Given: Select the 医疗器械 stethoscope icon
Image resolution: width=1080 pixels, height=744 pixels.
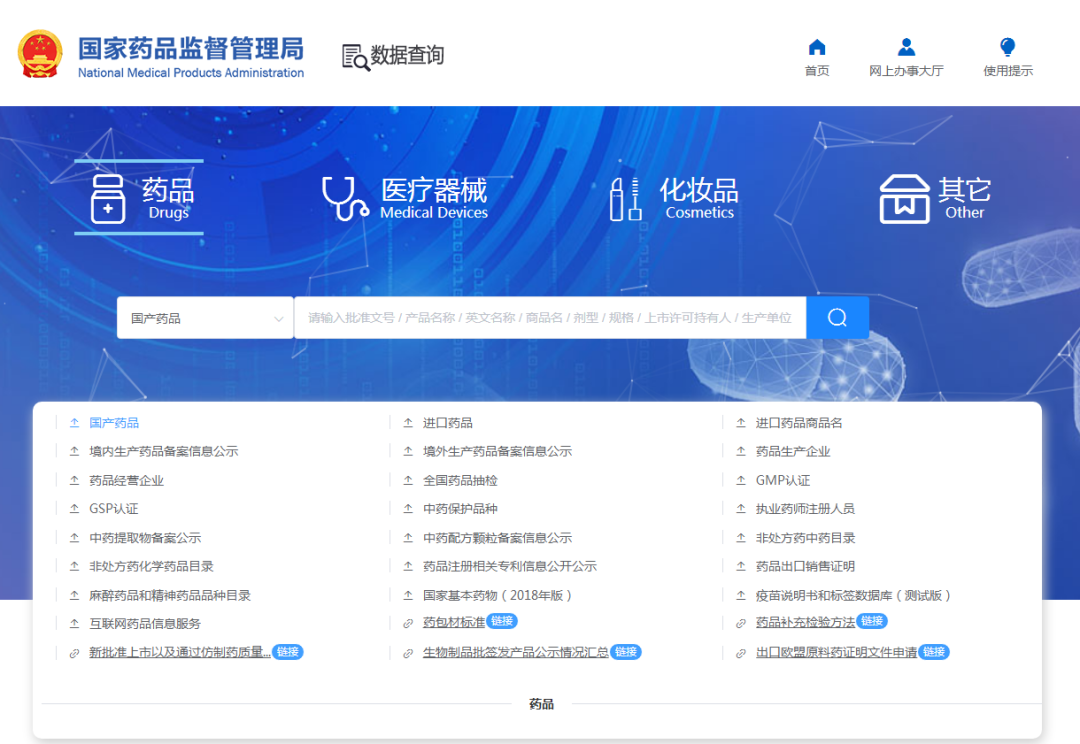Looking at the screenshot, I should 345,198.
